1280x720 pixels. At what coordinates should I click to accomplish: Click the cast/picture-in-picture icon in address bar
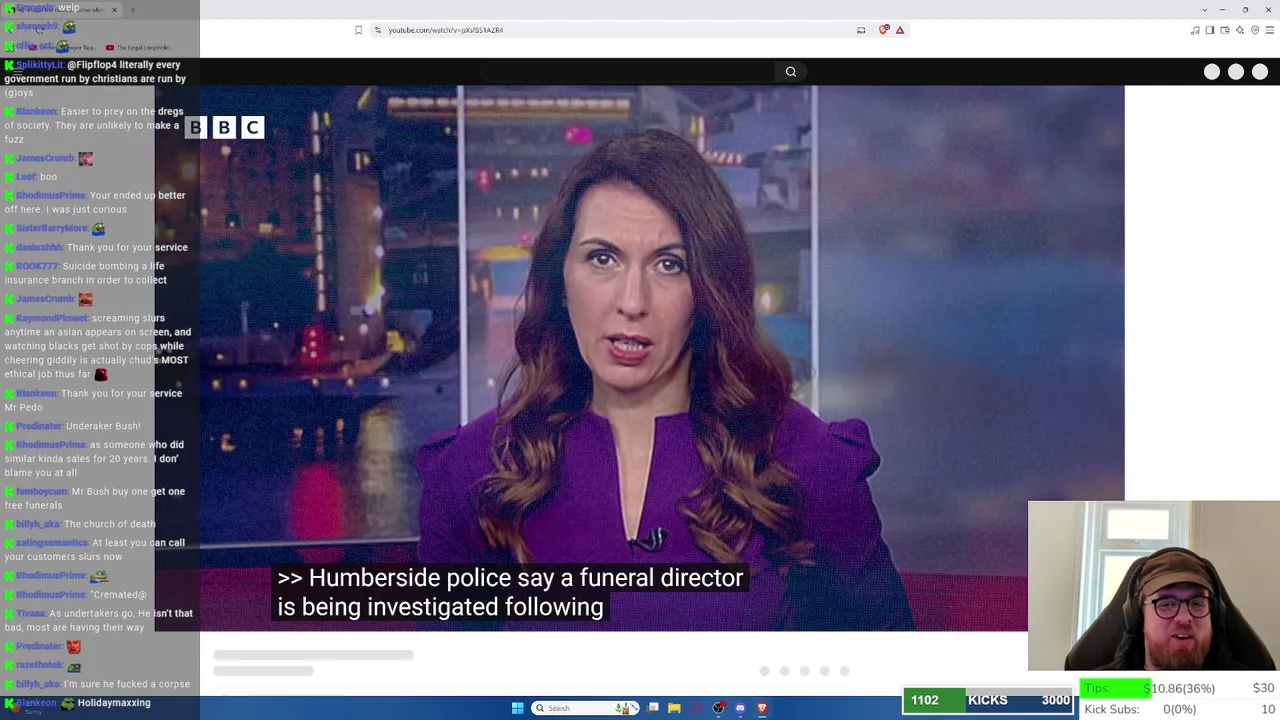point(861,30)
